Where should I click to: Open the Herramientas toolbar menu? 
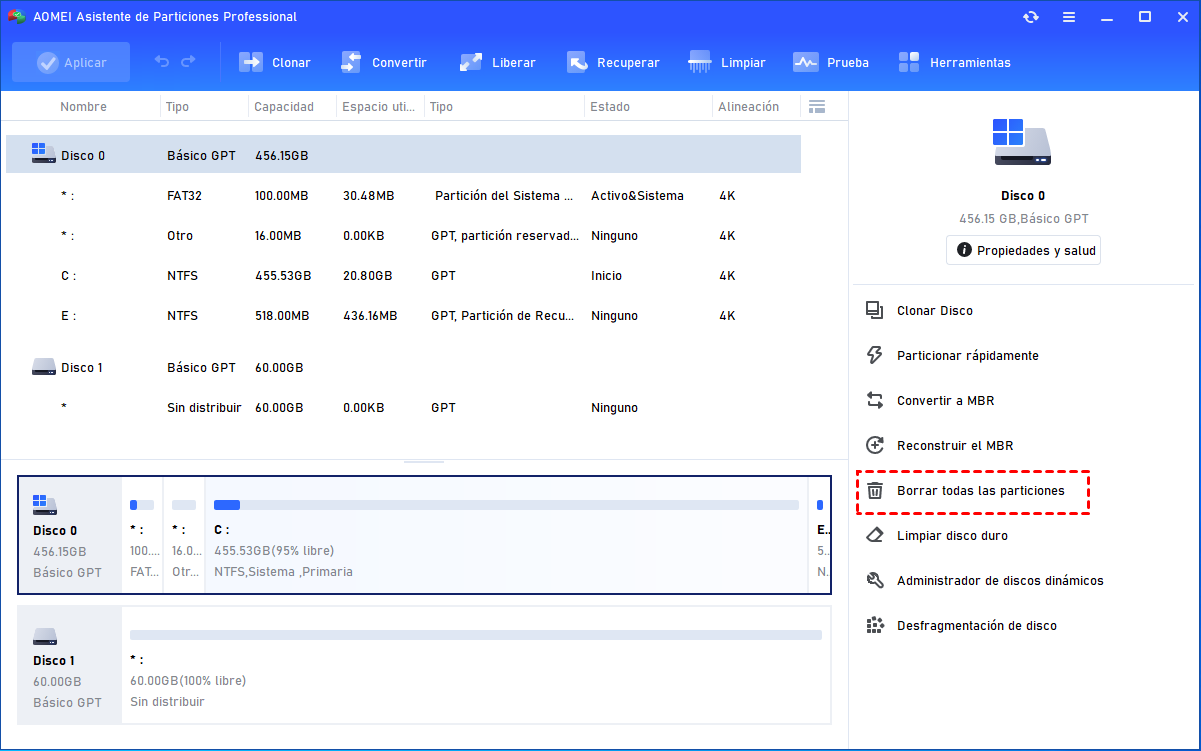tap(954, 62)
